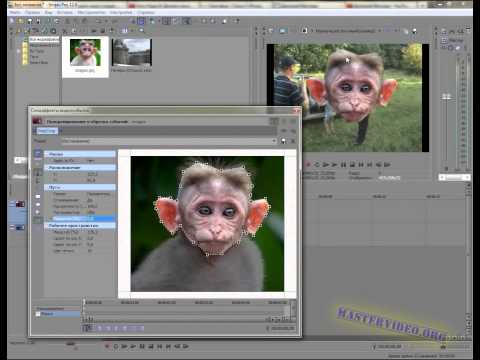
Task: Collapse the Position (Расположение) properties section header
Action: (x=80, y=168)
